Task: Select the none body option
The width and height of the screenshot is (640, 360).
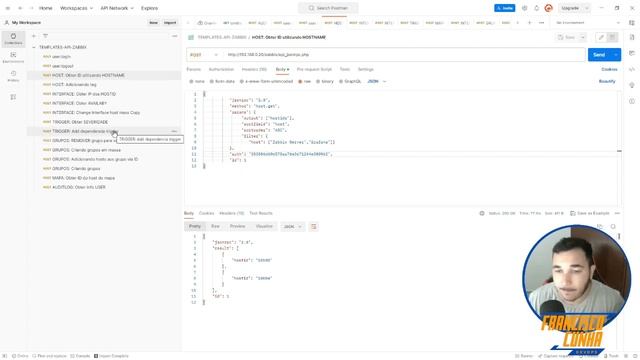Action: [x=197, y=81]
